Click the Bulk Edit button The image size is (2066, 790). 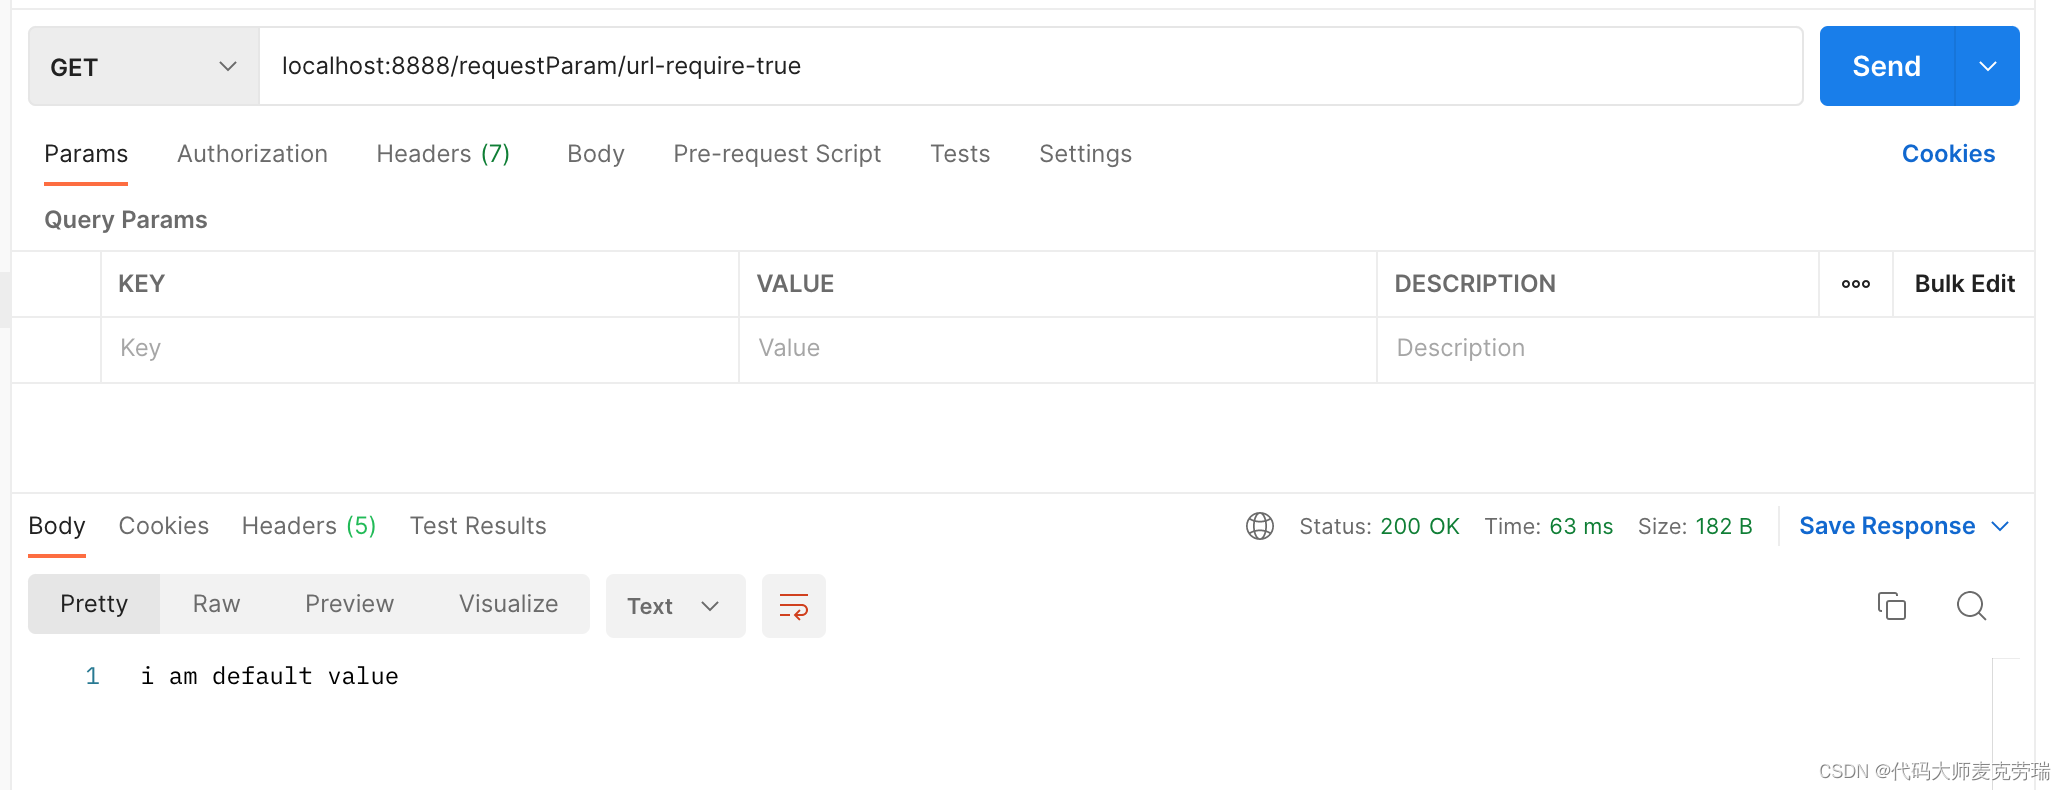pyautogui.click(x=1964, y=284)
